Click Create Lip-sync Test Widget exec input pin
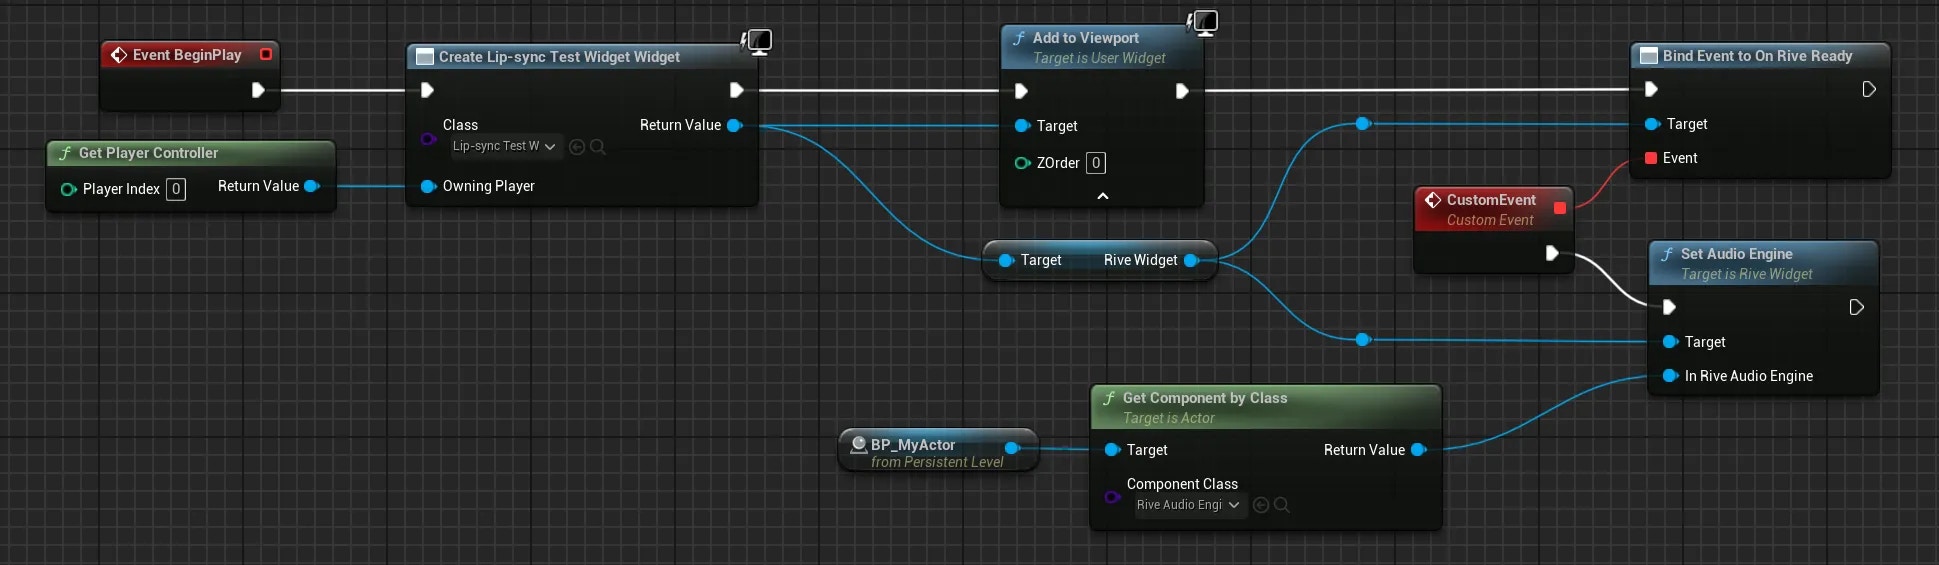The height and width of the screenshot is (565, 1939). pyautogui.click(x=427, y=90)
